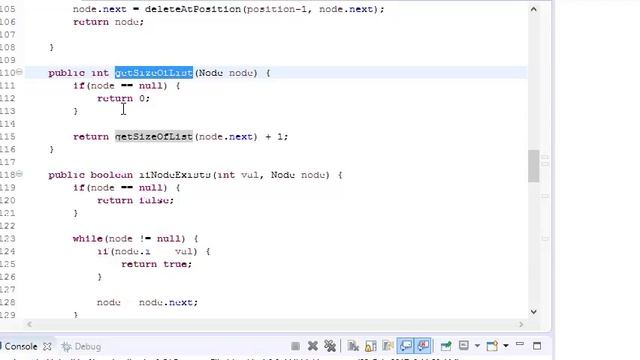The image size is (640, 360).
Task: Click Remove Launch icon in Console
Action: click(x=313, y=346)
